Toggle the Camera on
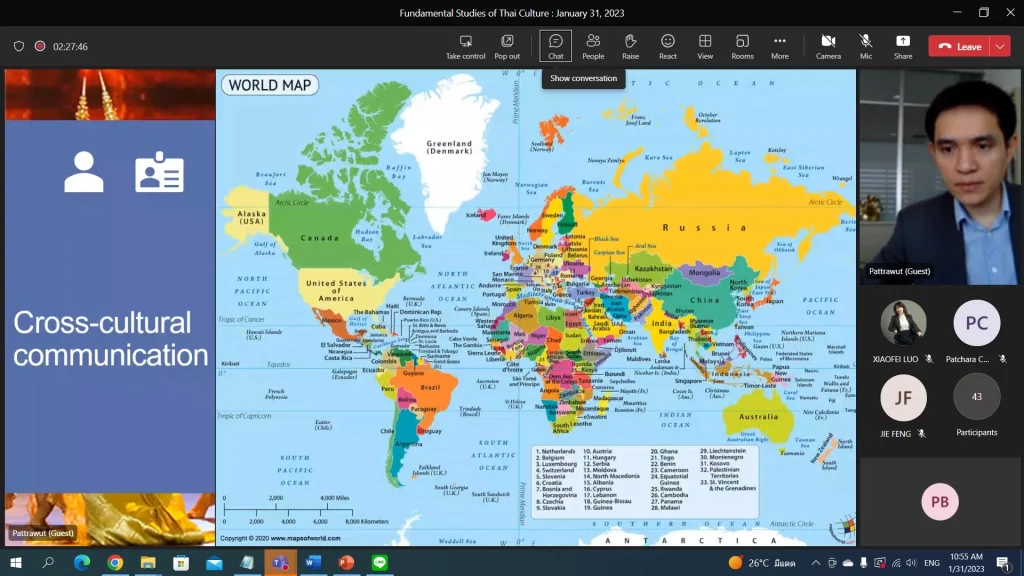Image resolution: width=1024 pixels, height=576 pixels. click(828, 45)
